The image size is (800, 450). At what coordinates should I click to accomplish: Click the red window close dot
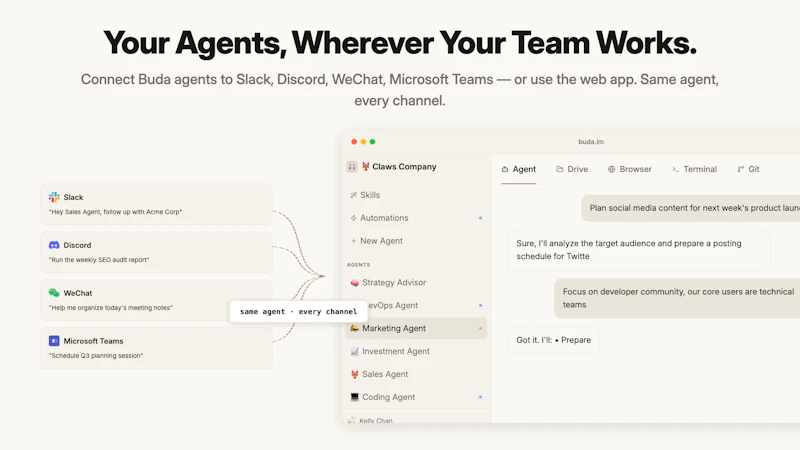354,142
